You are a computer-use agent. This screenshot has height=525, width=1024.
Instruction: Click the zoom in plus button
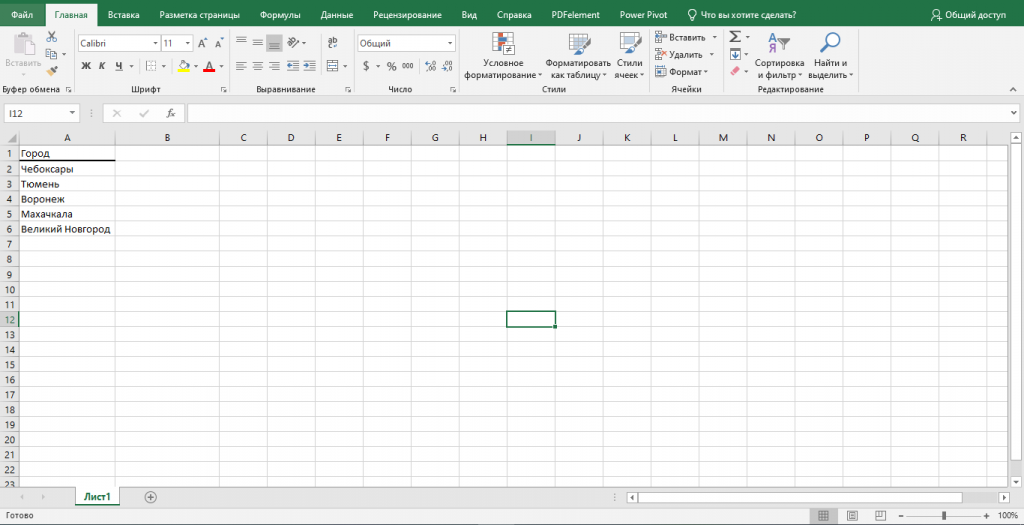pos(985,515)
